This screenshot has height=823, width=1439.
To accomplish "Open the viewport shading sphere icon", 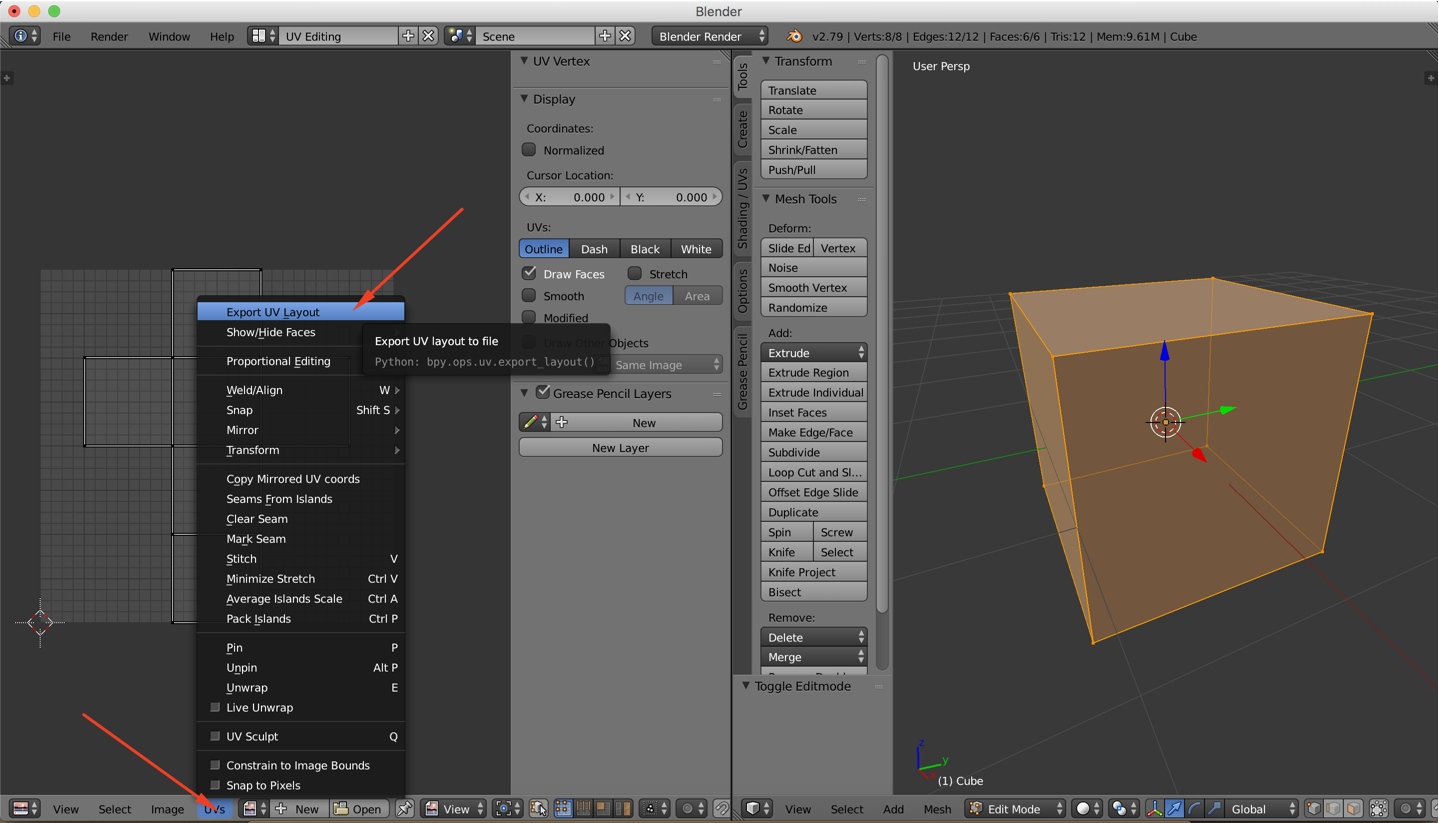I will point(1088,808).
